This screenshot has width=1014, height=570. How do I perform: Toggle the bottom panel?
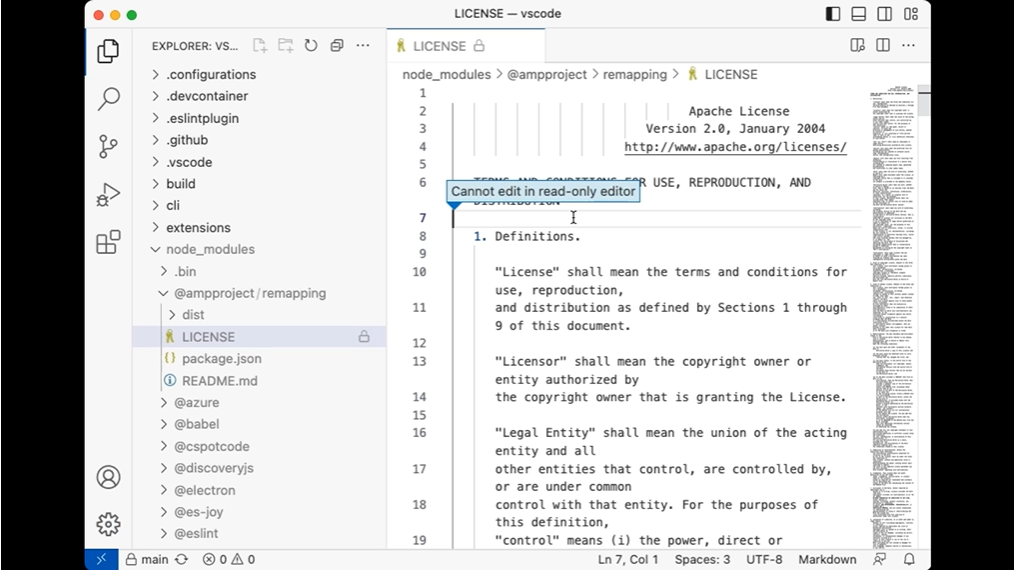[859, 14]
